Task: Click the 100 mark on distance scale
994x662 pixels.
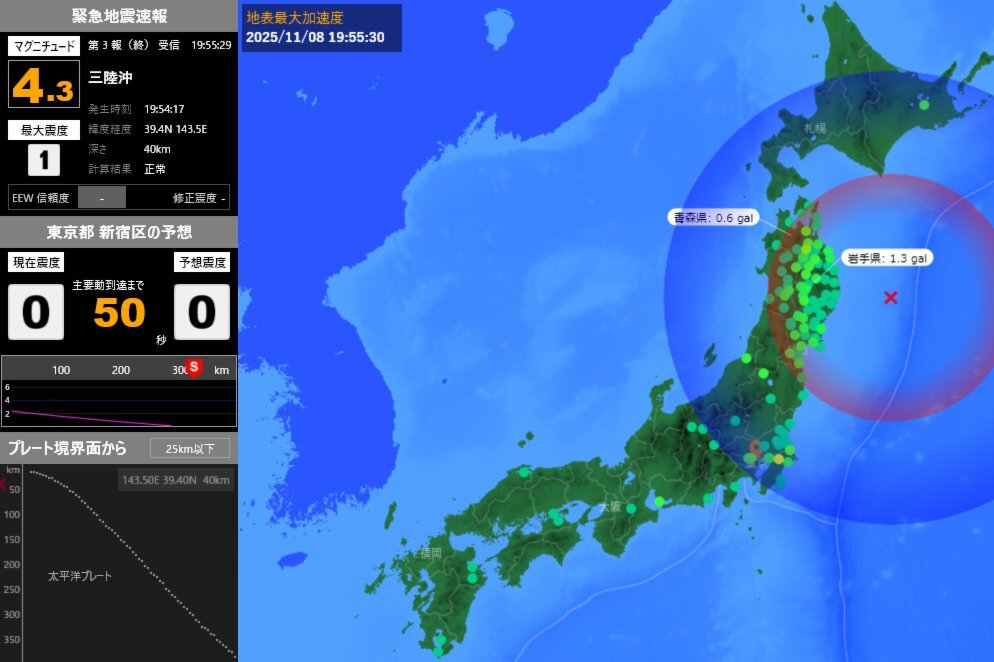Action: pyautogui.click(x=61, y=370)
